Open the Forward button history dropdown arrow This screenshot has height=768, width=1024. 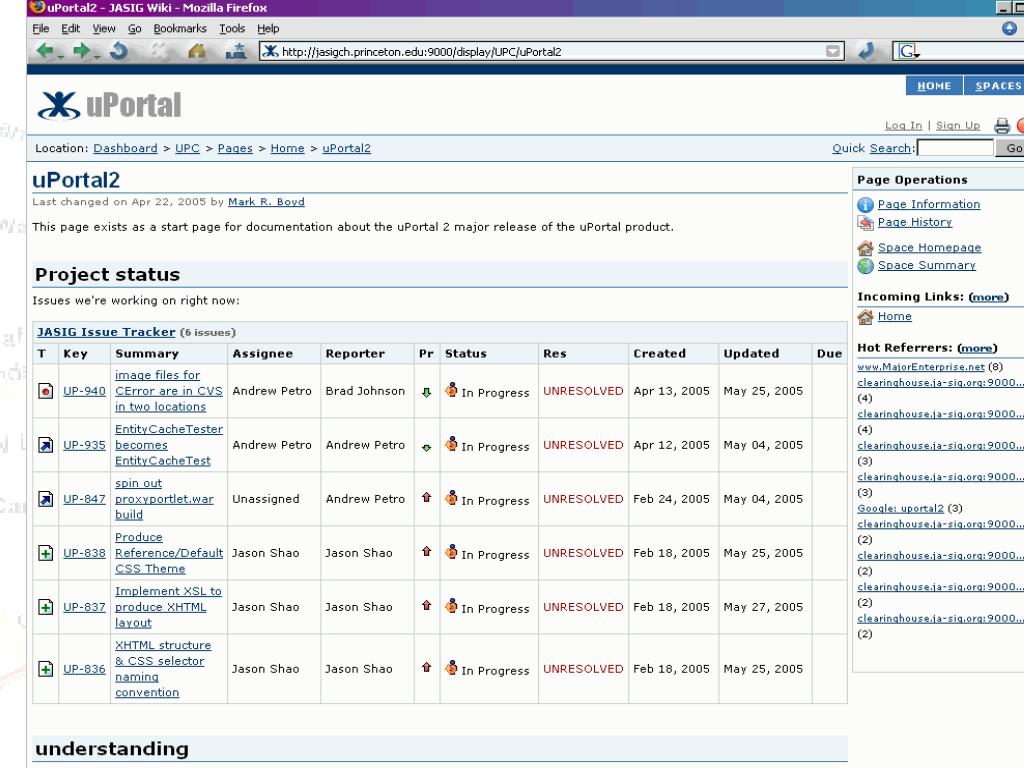(x=97, y=55)
